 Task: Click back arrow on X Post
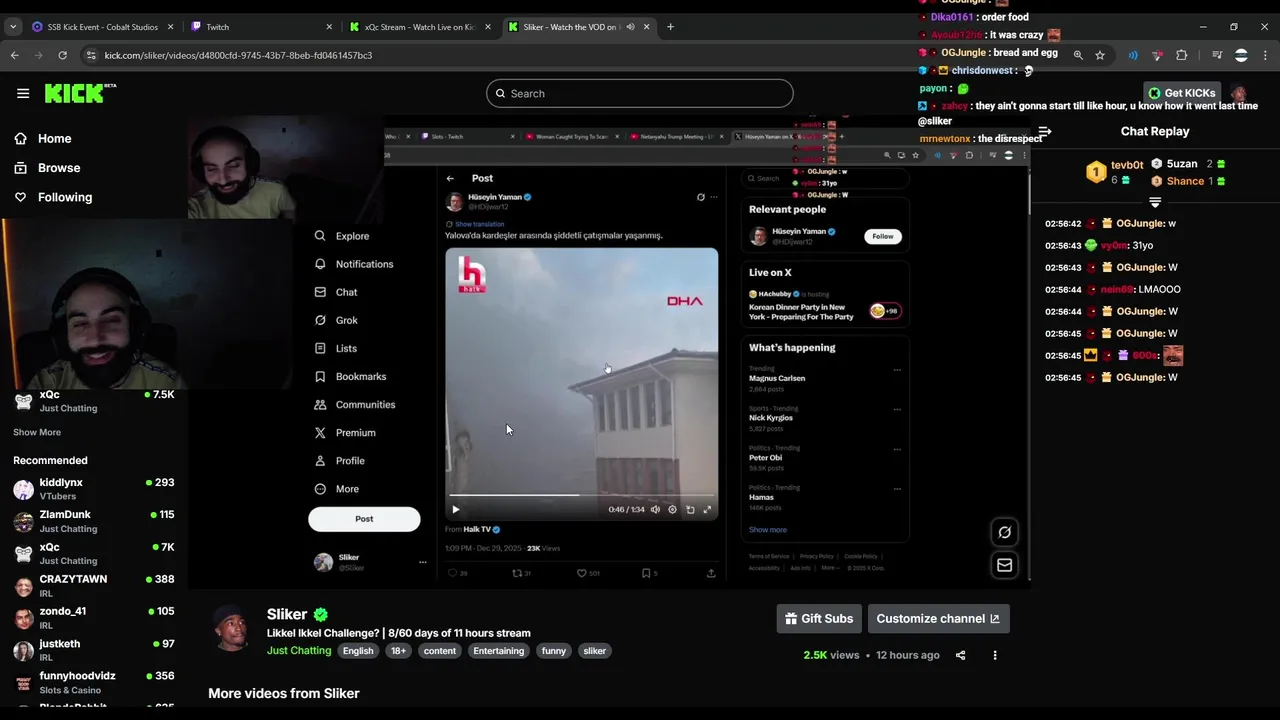(450, 178)
